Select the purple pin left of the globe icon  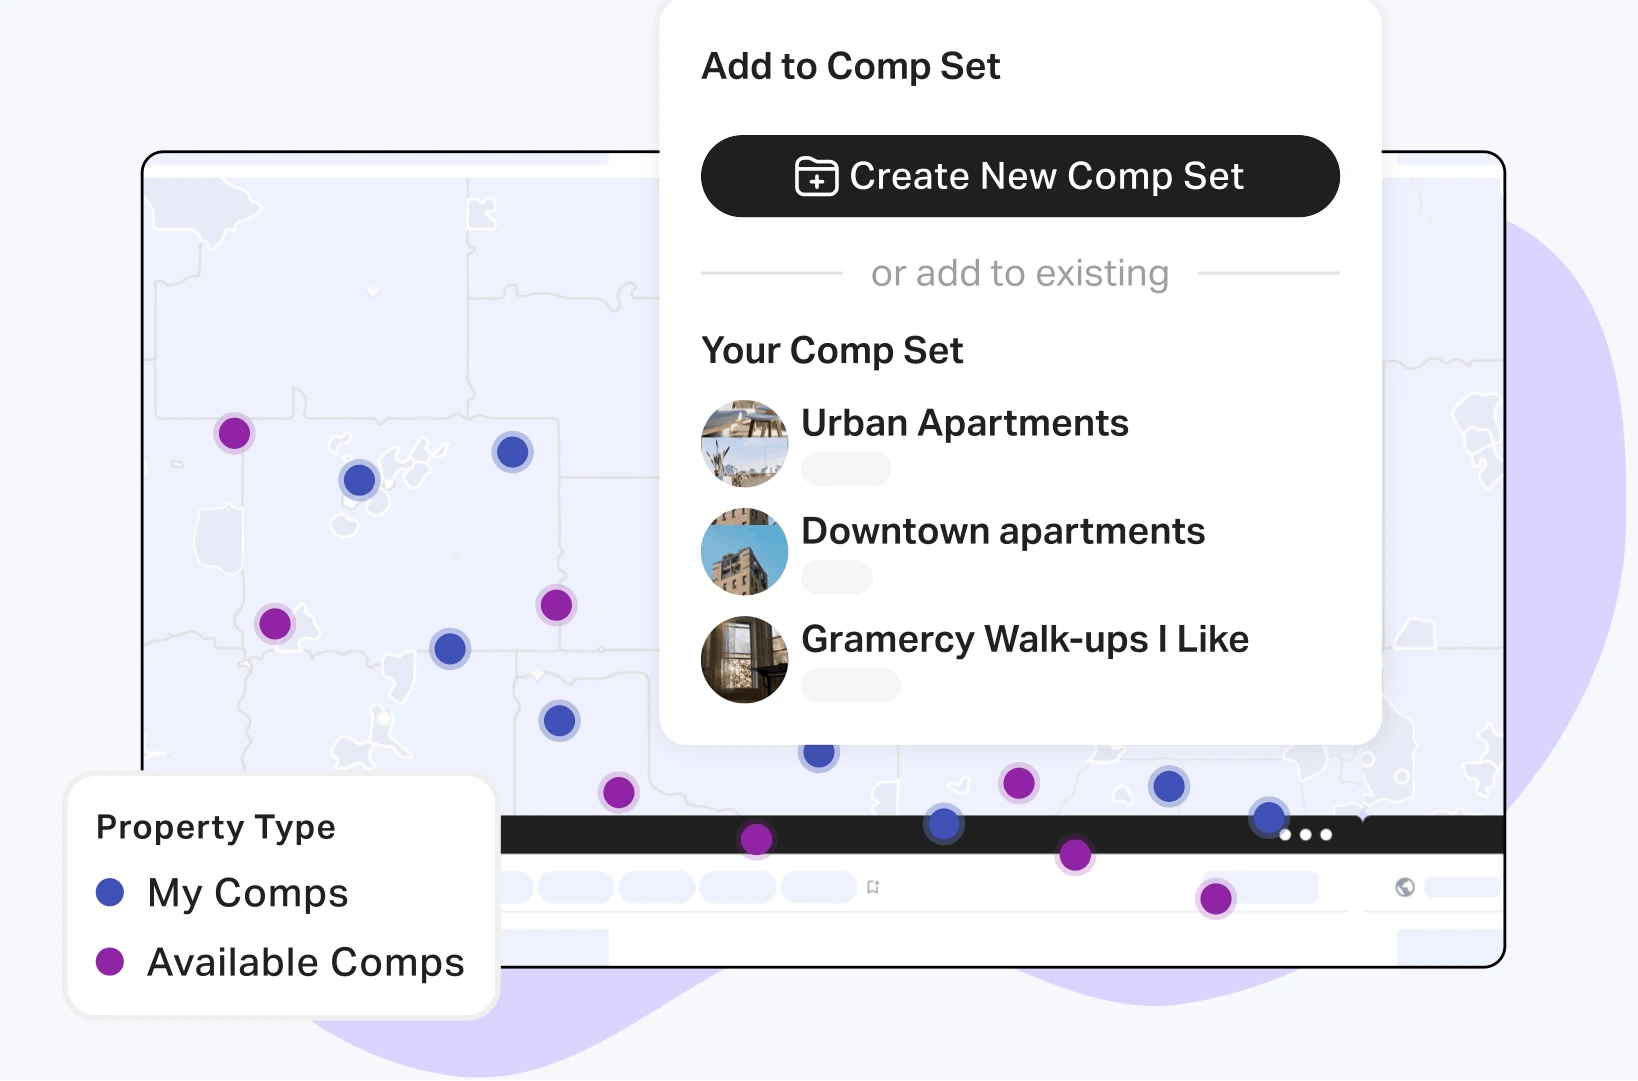pyautogui.click(x=1216, y=899)
